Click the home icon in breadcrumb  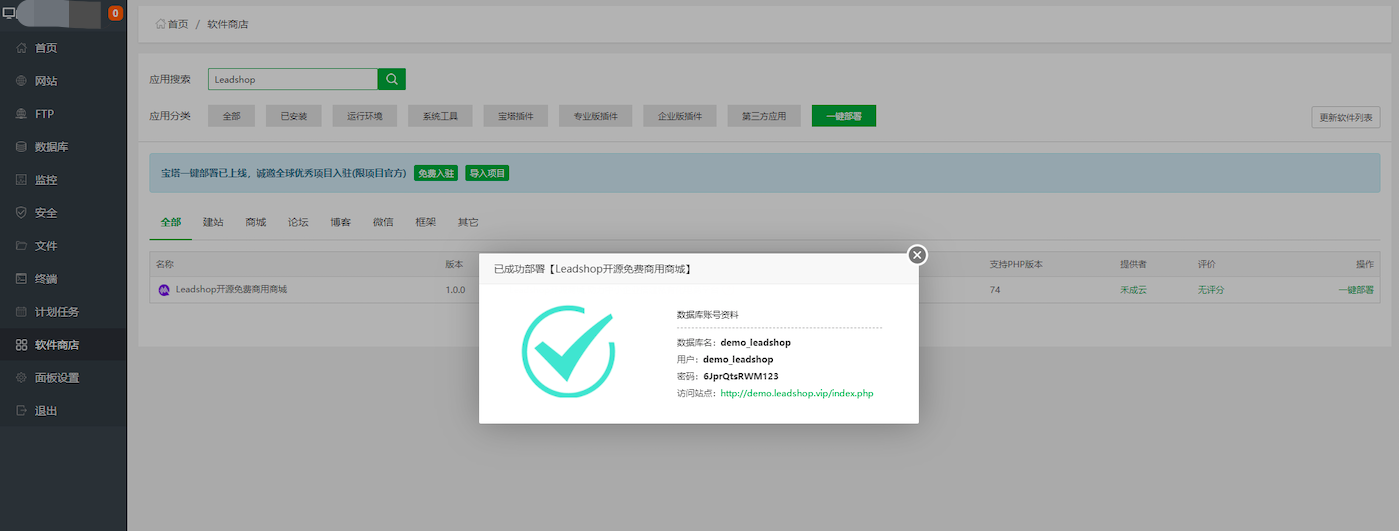coord(160,23)
